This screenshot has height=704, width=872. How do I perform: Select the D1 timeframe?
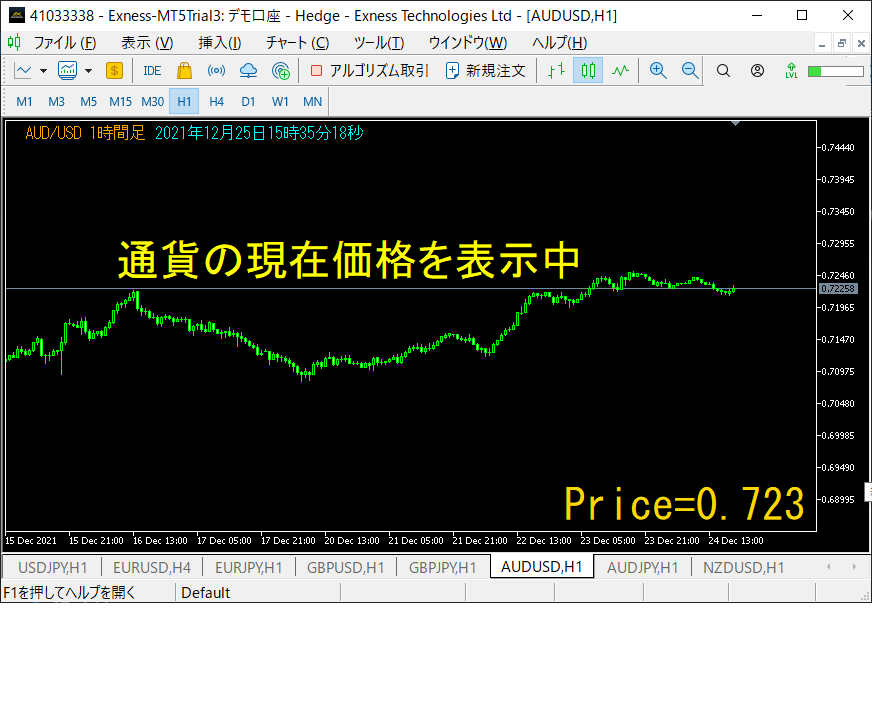248,101
